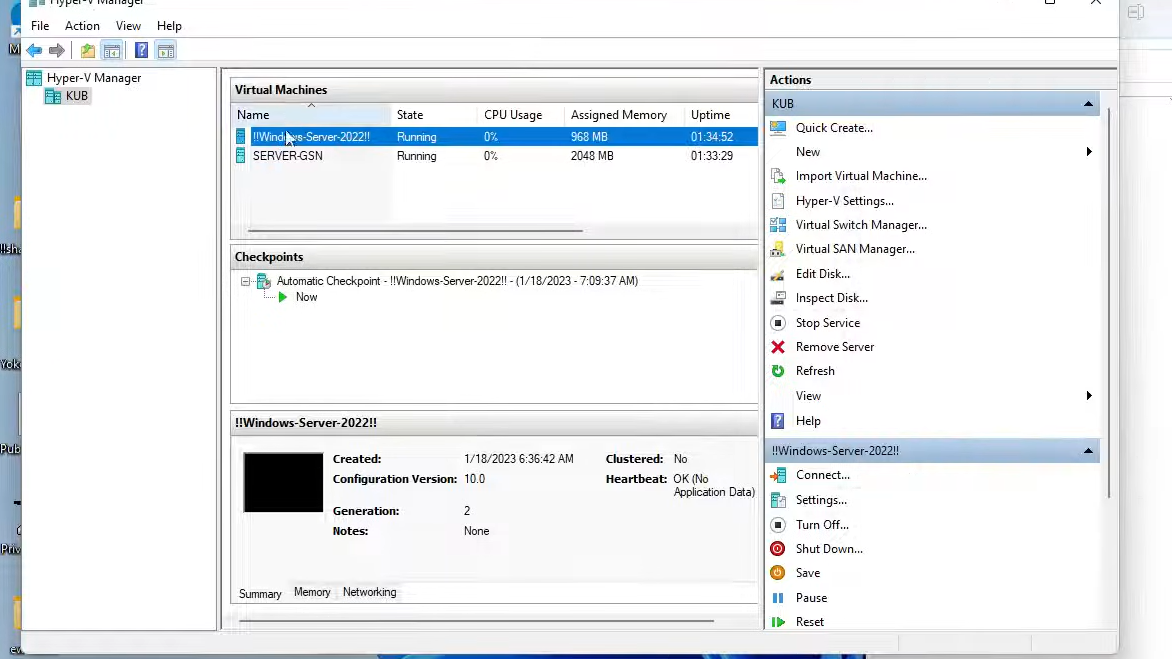Viewport: 1172px width, 659px height.
Task: Sort by the State column header
Action: [x=434, y=115]
